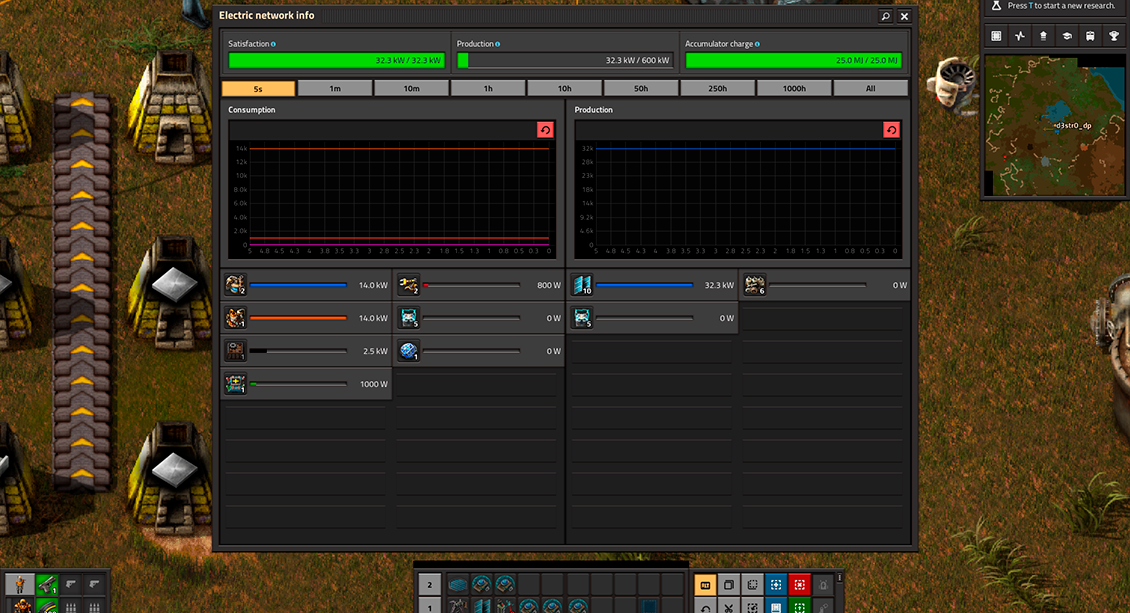Click the green Satisfaction progress bar

coord(337,59)
